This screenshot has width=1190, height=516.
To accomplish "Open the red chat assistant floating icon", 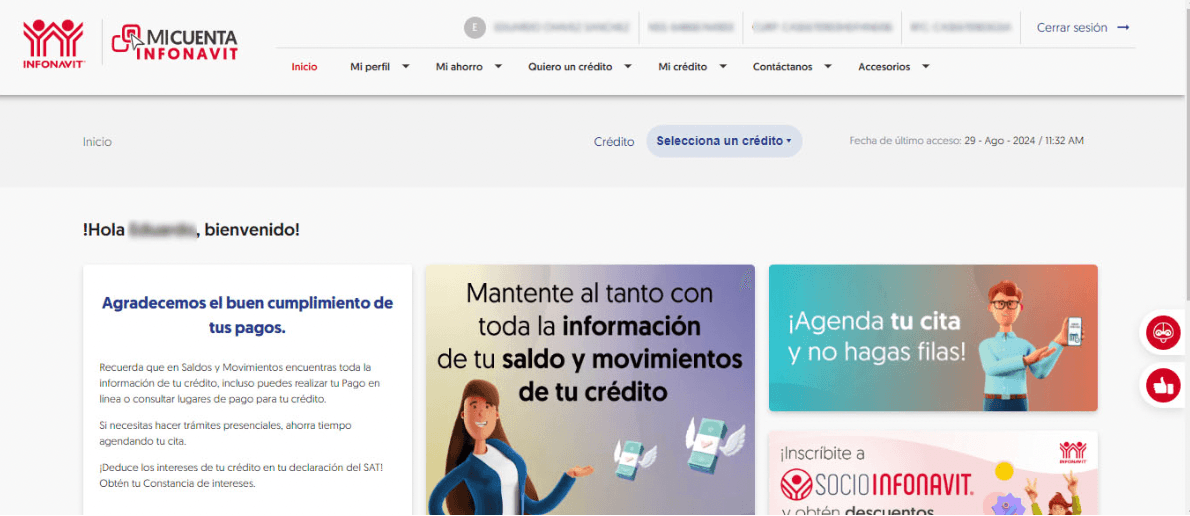I will click(1163, 332).
